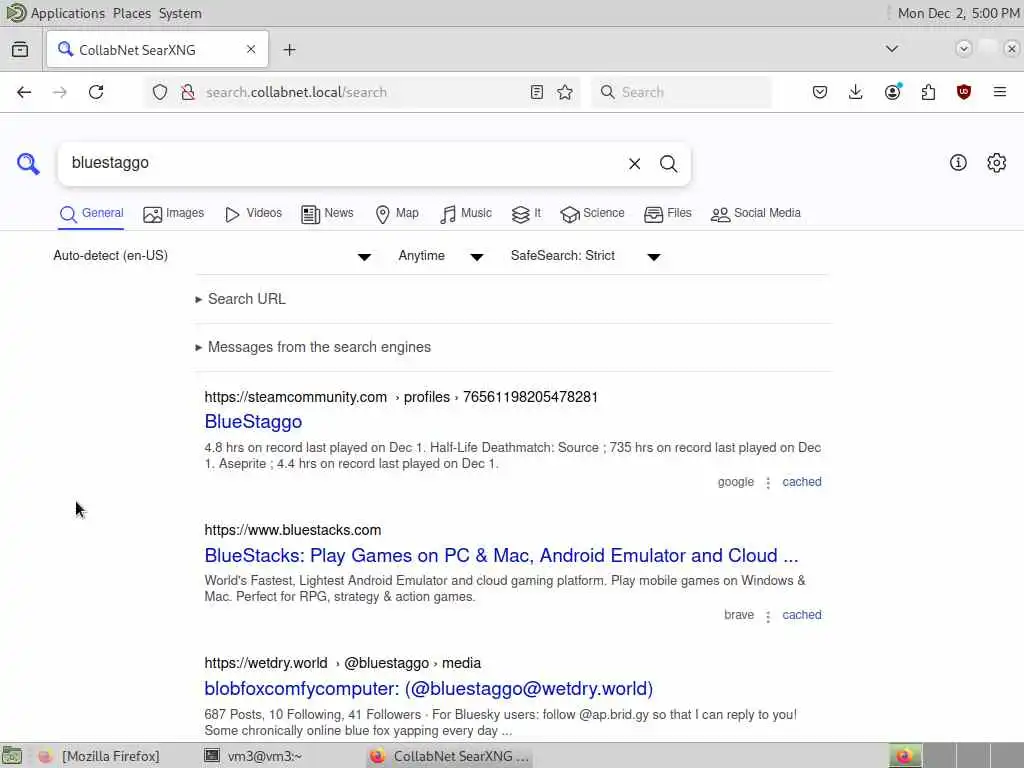1024x768 pixels.
Task: Close the CollabNet SearXNG tab
Action: [251, 50]
